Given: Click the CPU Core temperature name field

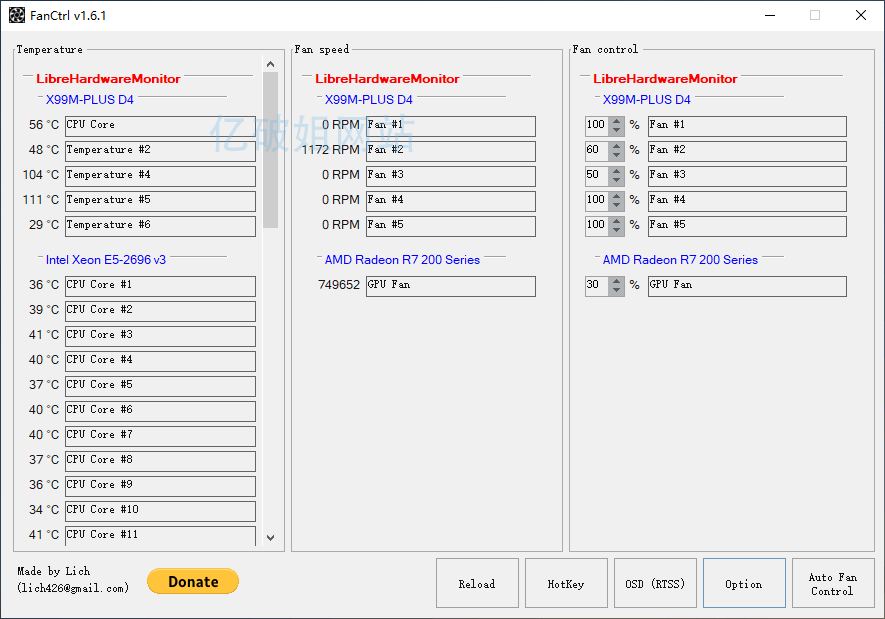Looking at the screenshot, I should pos(160,126).
